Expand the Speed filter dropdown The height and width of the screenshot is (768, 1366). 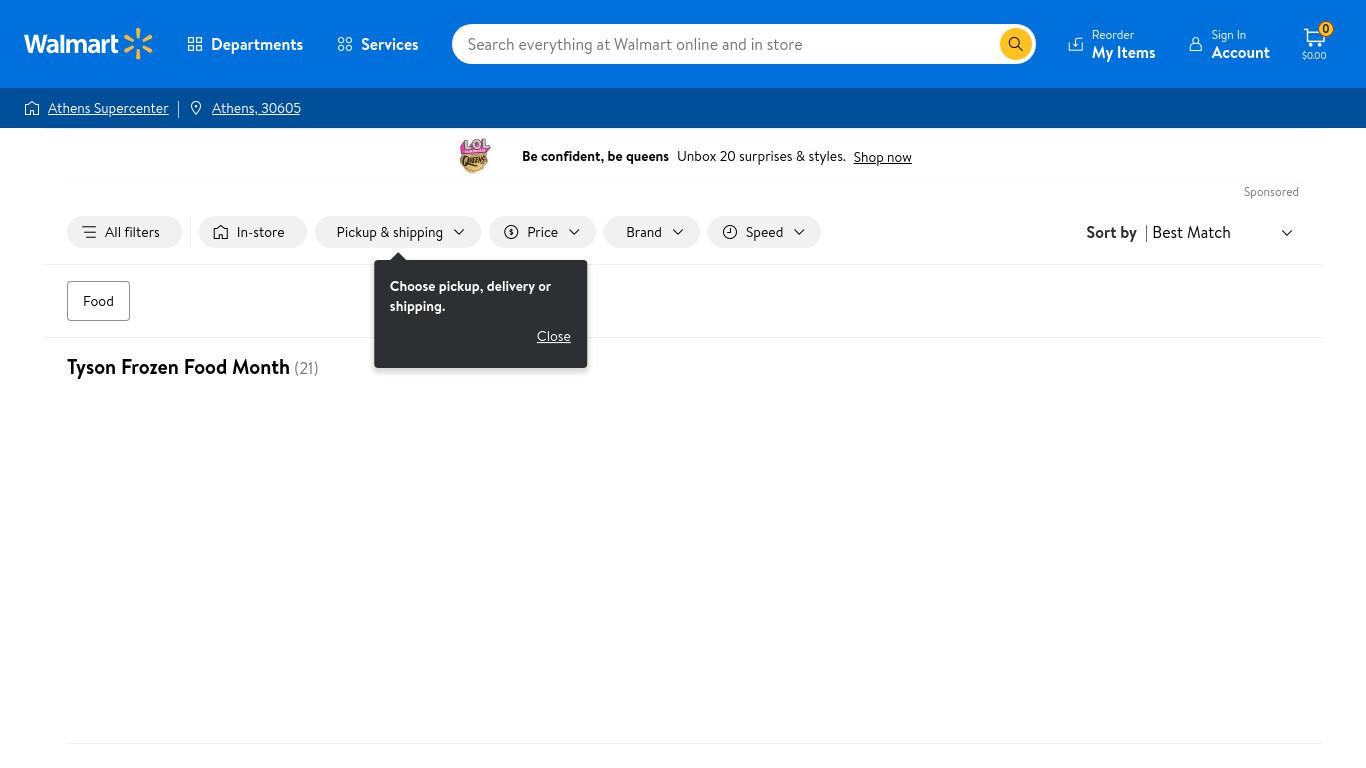[x=764, y=232]
